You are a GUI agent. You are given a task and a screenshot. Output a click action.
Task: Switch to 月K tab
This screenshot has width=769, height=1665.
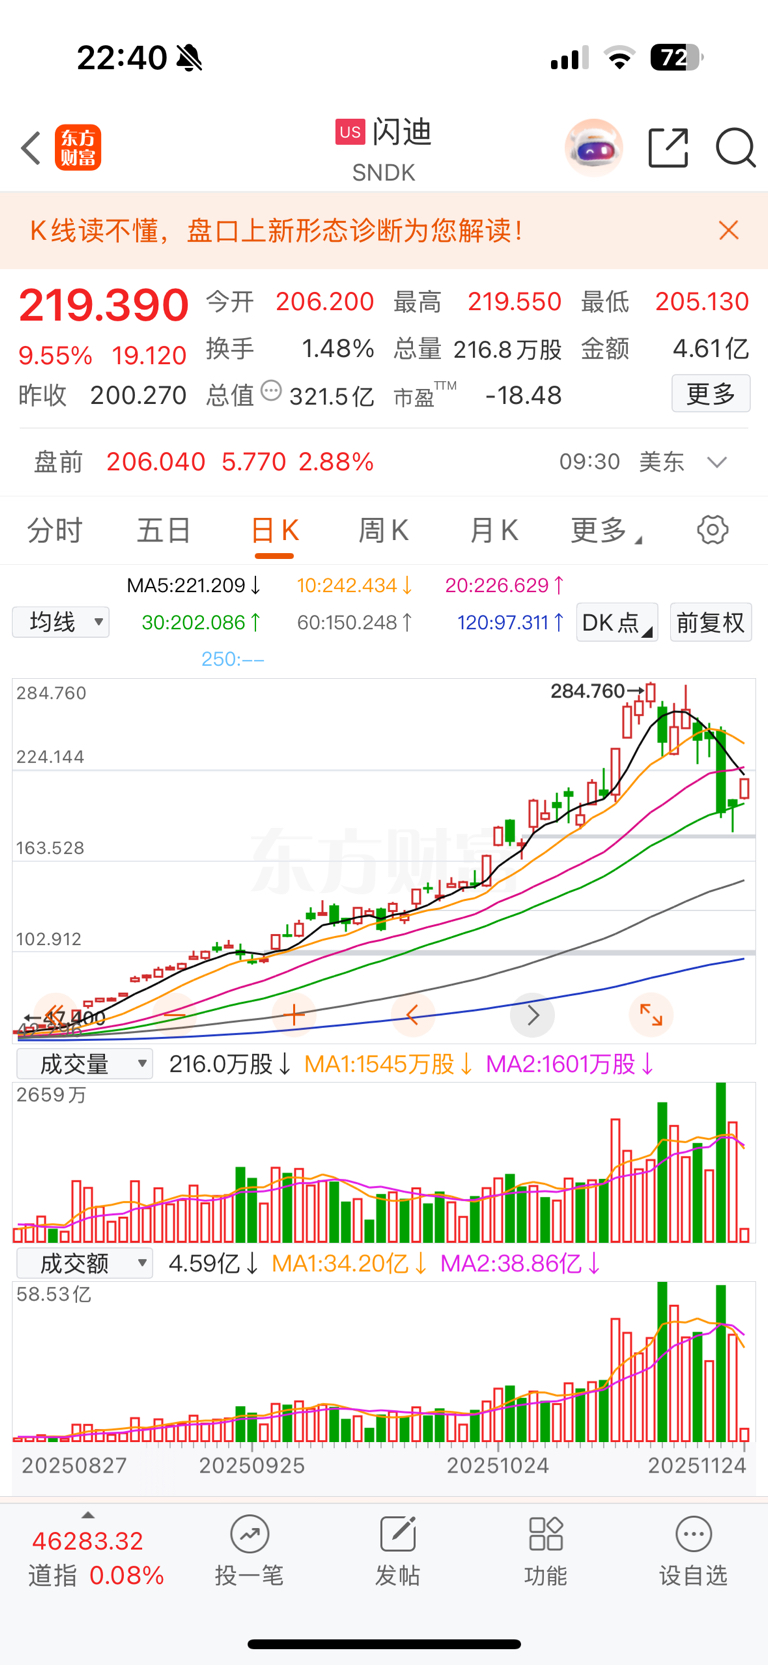494,530
